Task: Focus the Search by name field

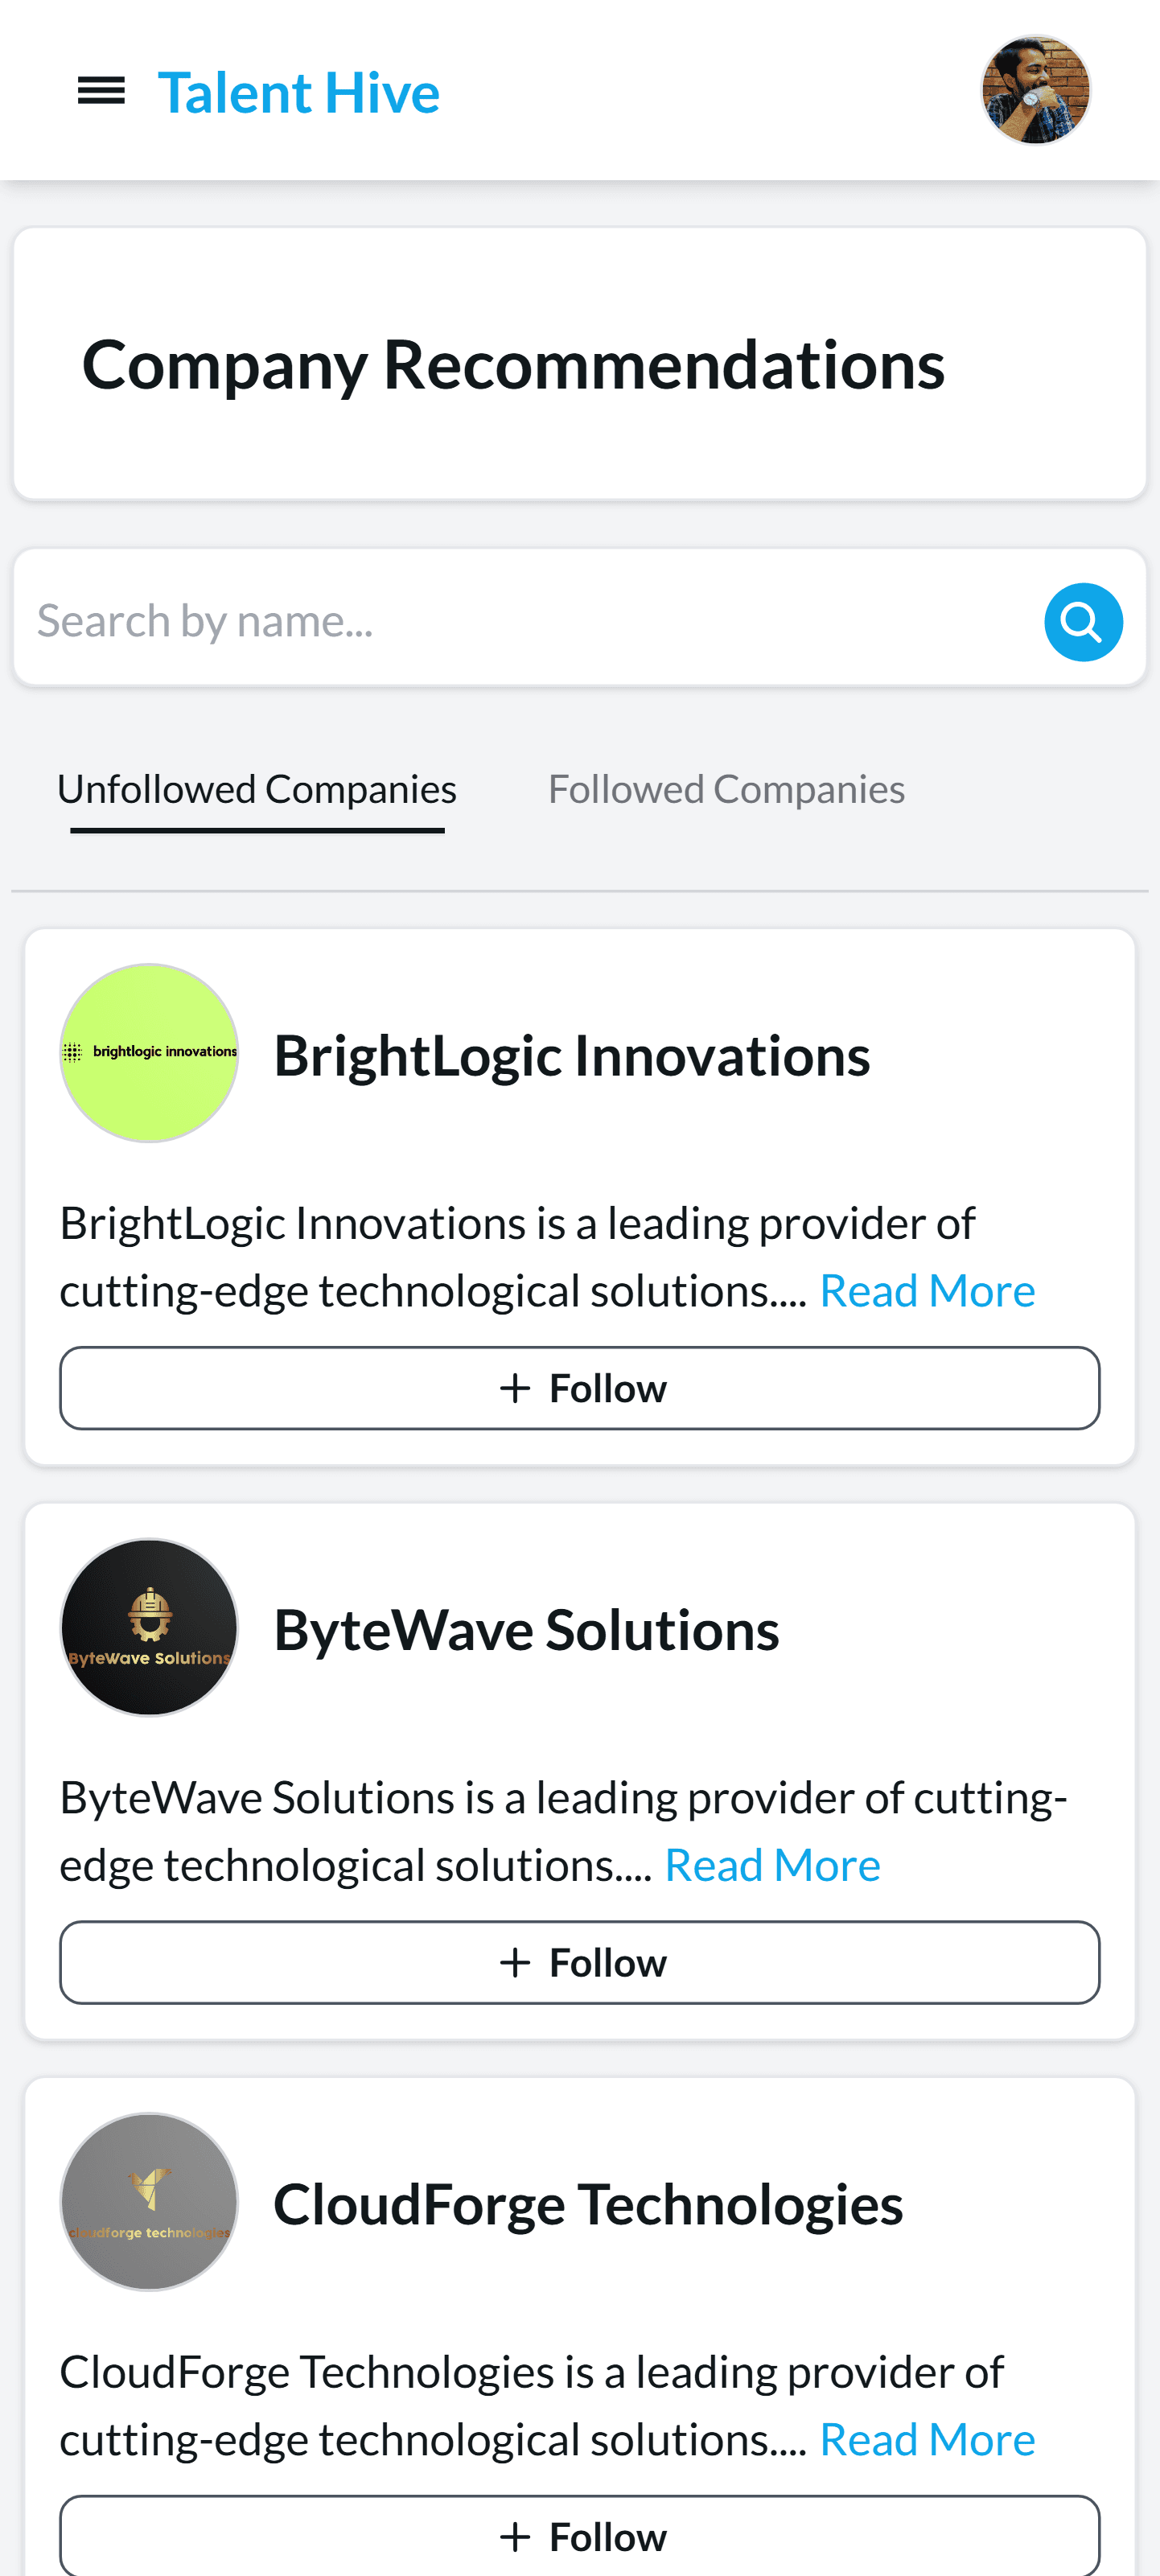Action: click(x=530, y=620)
